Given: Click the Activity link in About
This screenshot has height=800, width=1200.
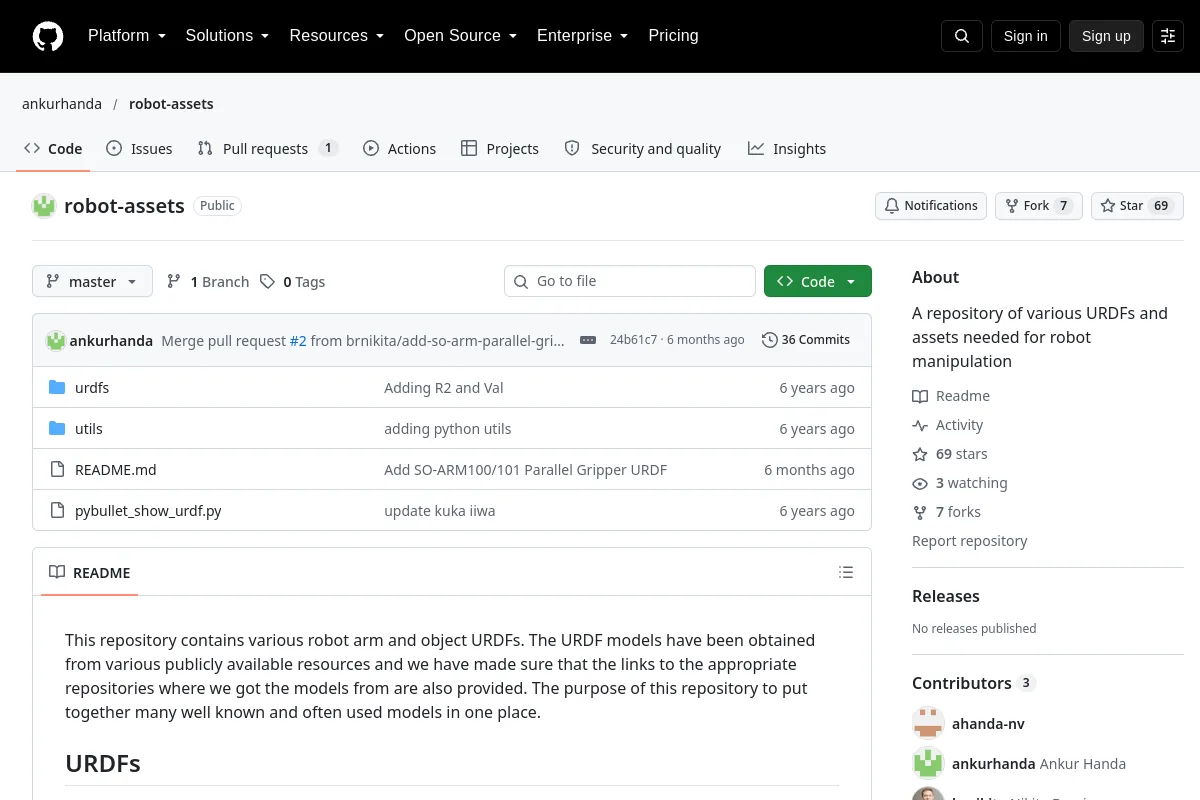Looking at the screenshot, I should click(x=948, y=425).
